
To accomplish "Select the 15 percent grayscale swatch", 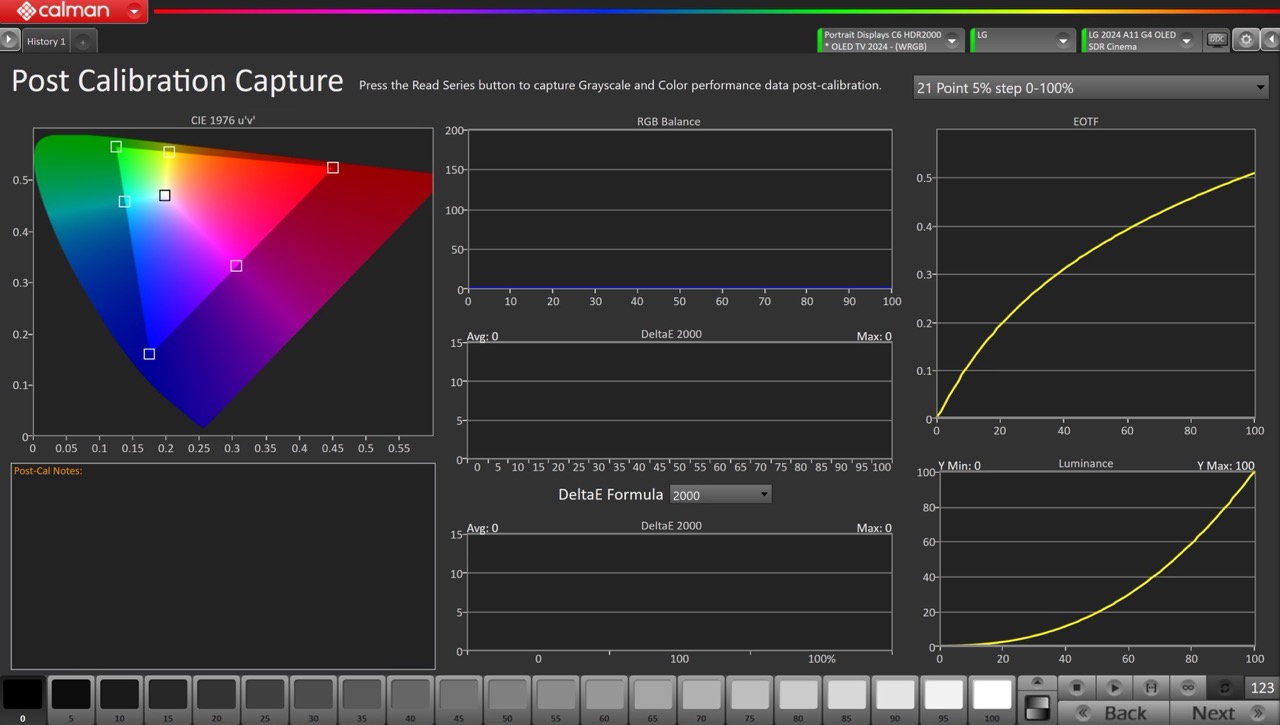I will [167, 698].
